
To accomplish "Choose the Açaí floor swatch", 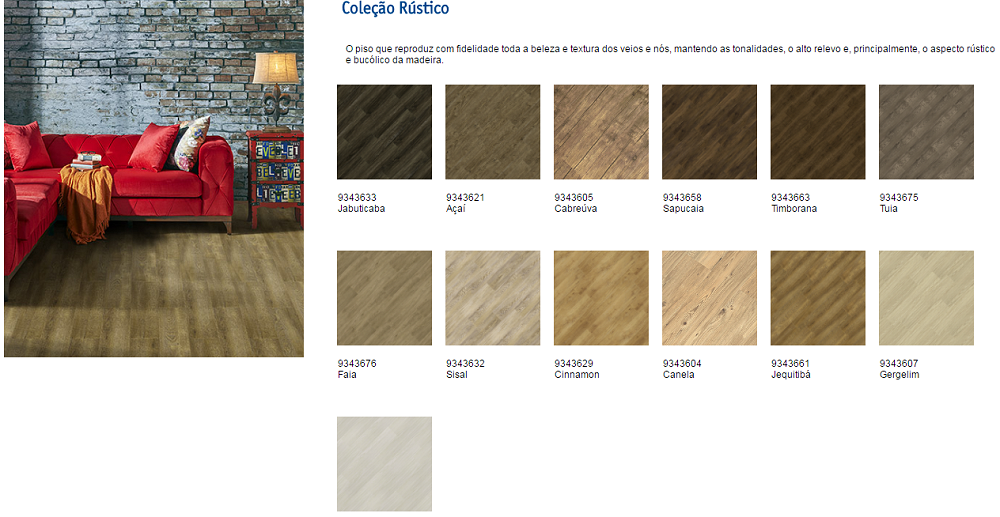I will (492, 132).
